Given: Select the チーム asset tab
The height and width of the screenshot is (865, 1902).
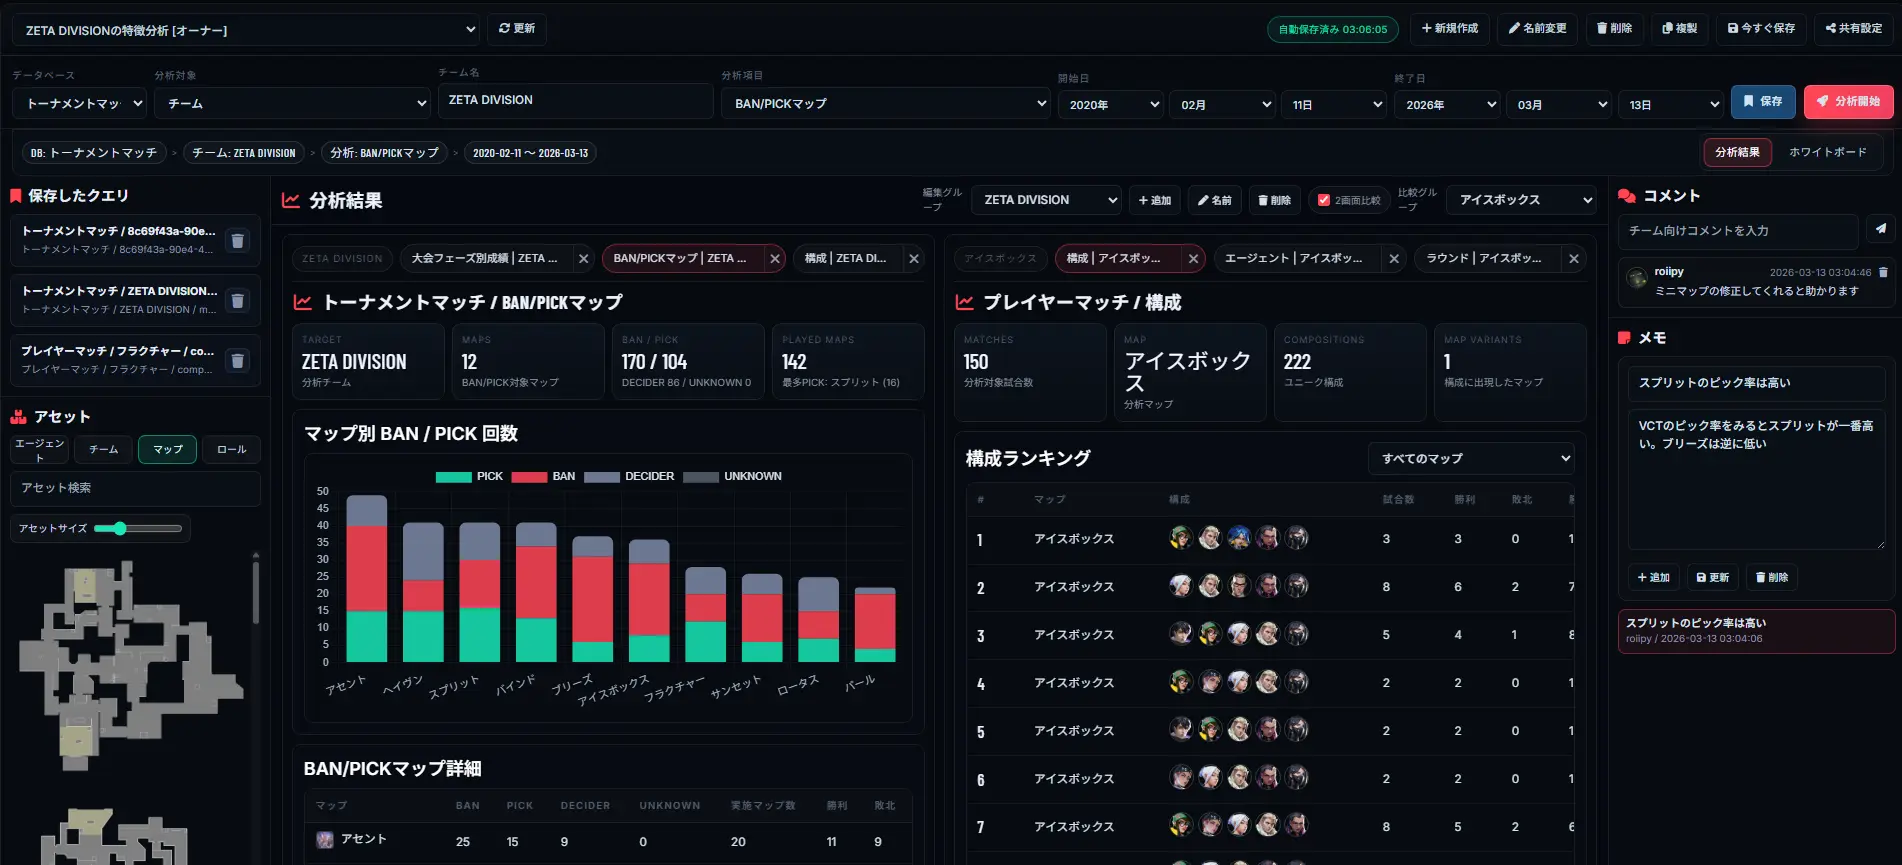Looking at the screenshot, I should pyautogui.click(x=103, y=449).
